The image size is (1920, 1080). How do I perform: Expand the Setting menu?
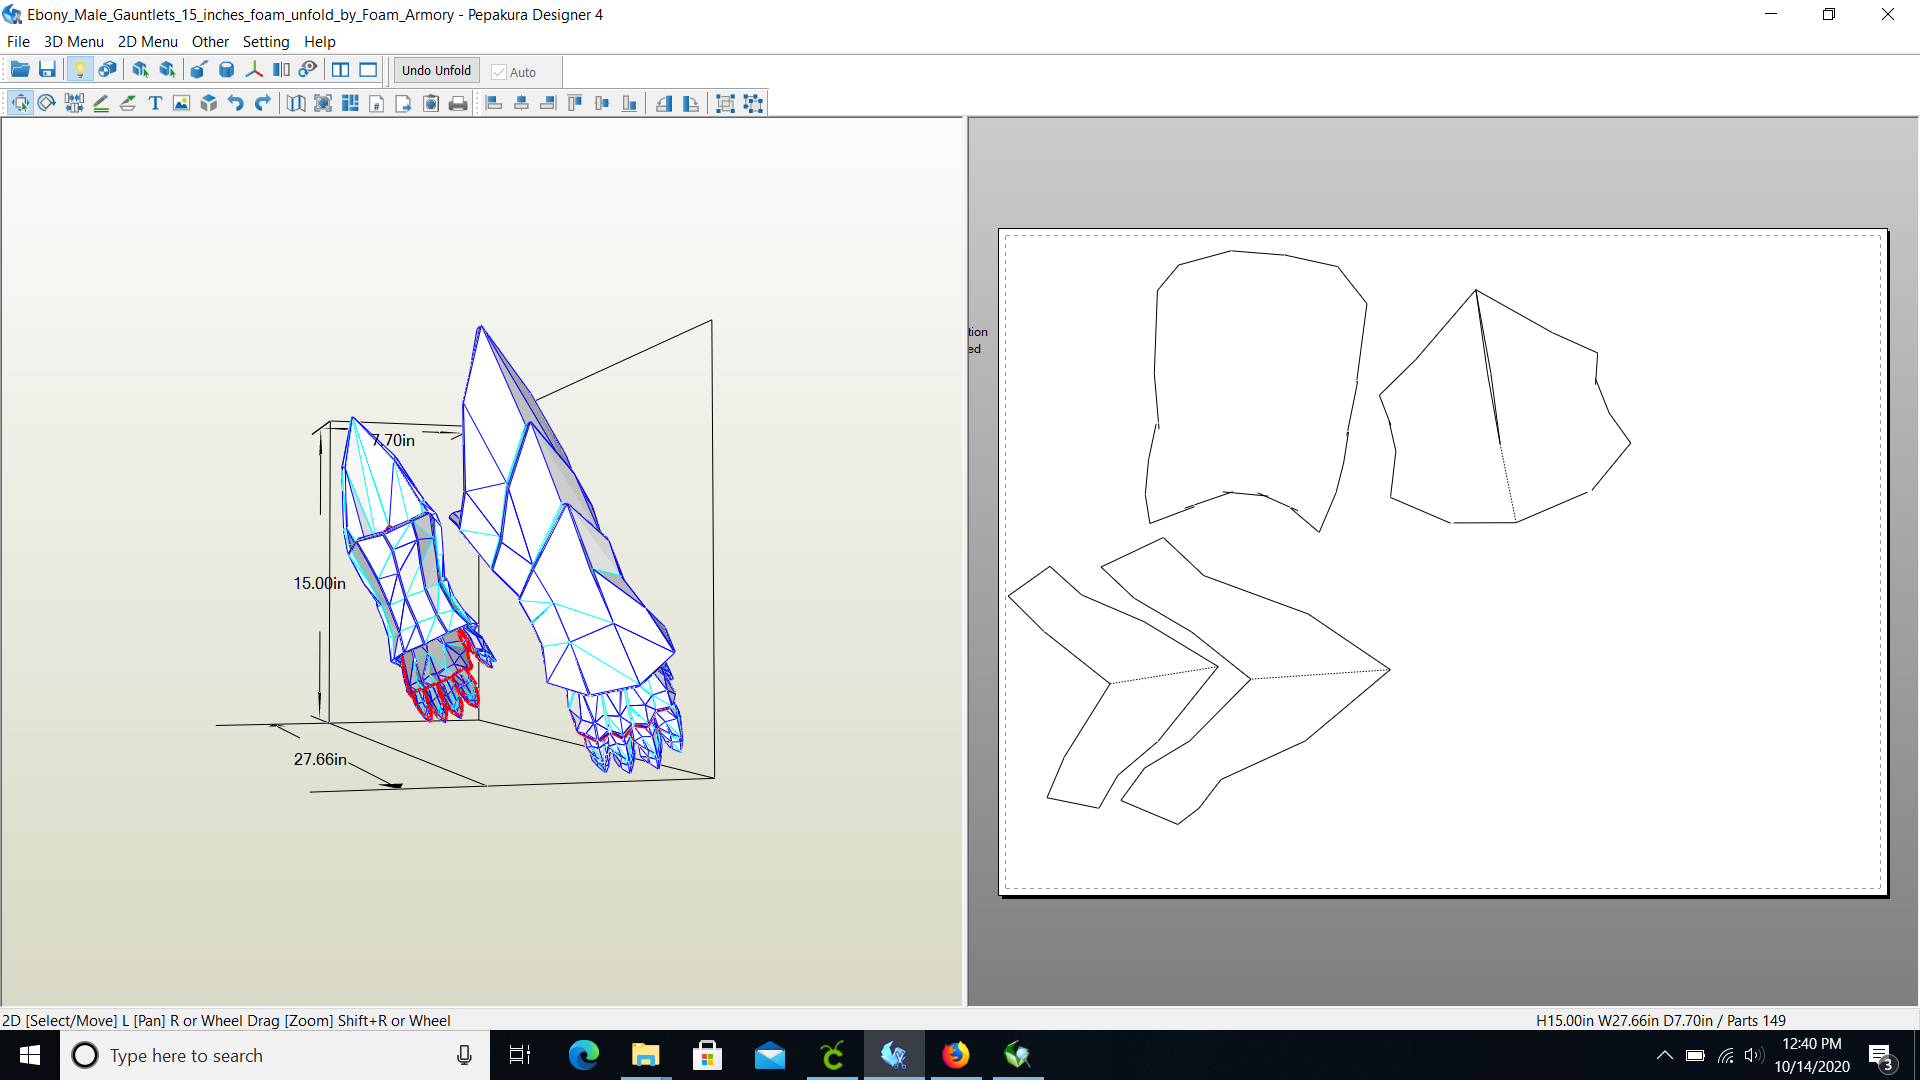265,41
